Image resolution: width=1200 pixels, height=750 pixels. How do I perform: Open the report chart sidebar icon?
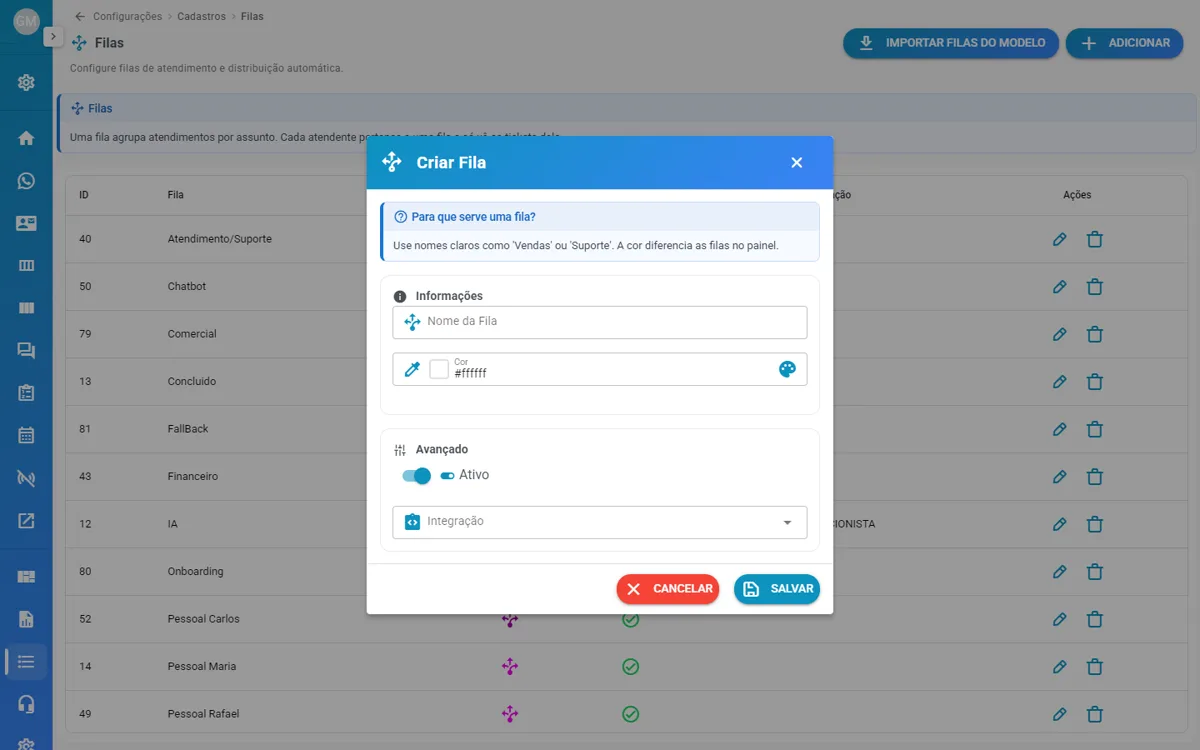pyautogui.click(x=26, y=619)
